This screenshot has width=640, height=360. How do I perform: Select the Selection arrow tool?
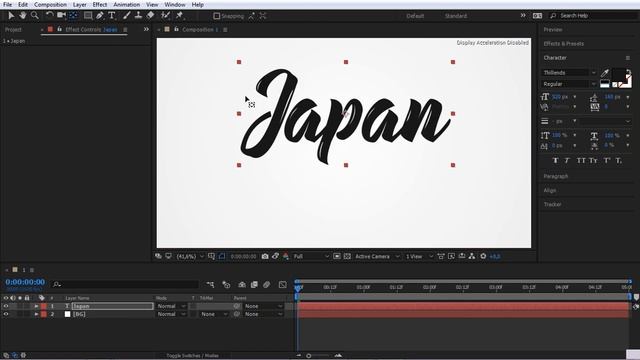(11, 16)
